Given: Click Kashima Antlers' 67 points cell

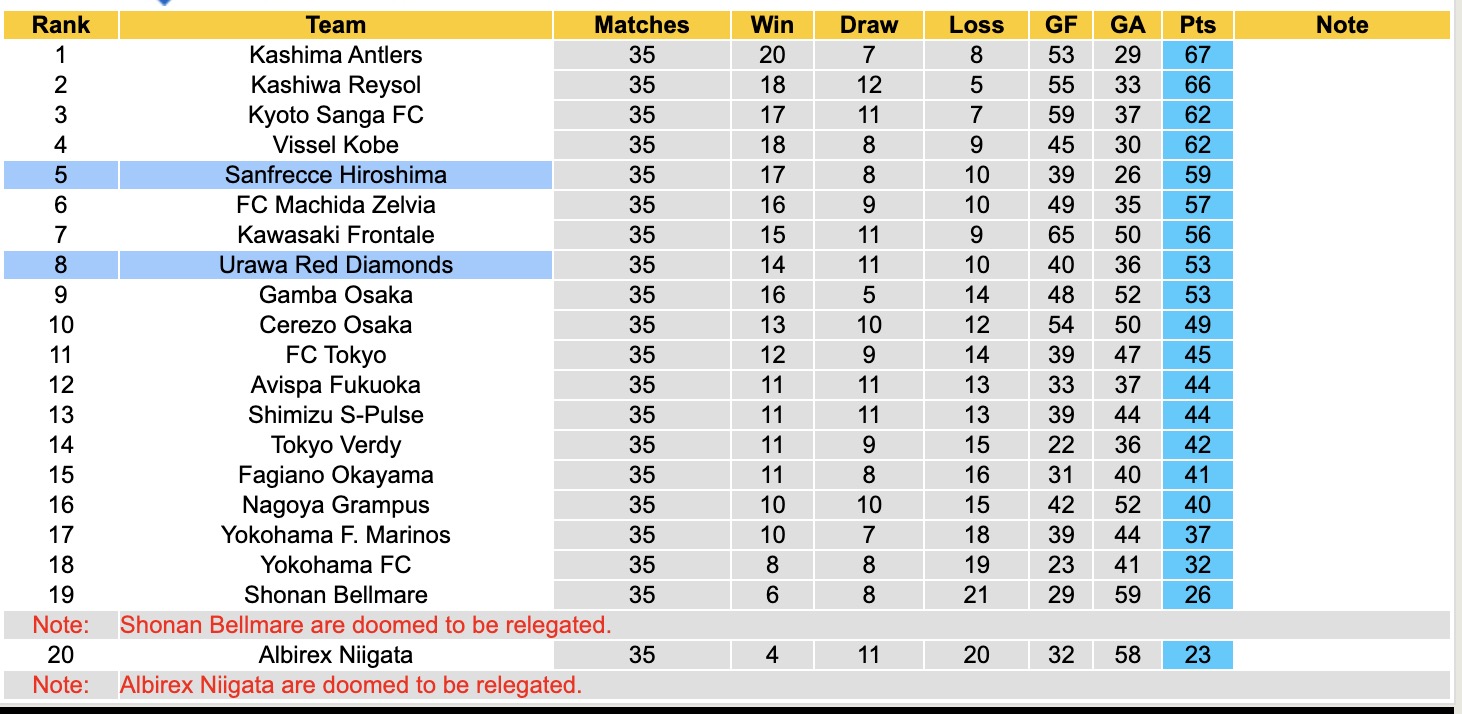Looking at the screenshot, I should pyautogui.click(x=1197, y=55).
